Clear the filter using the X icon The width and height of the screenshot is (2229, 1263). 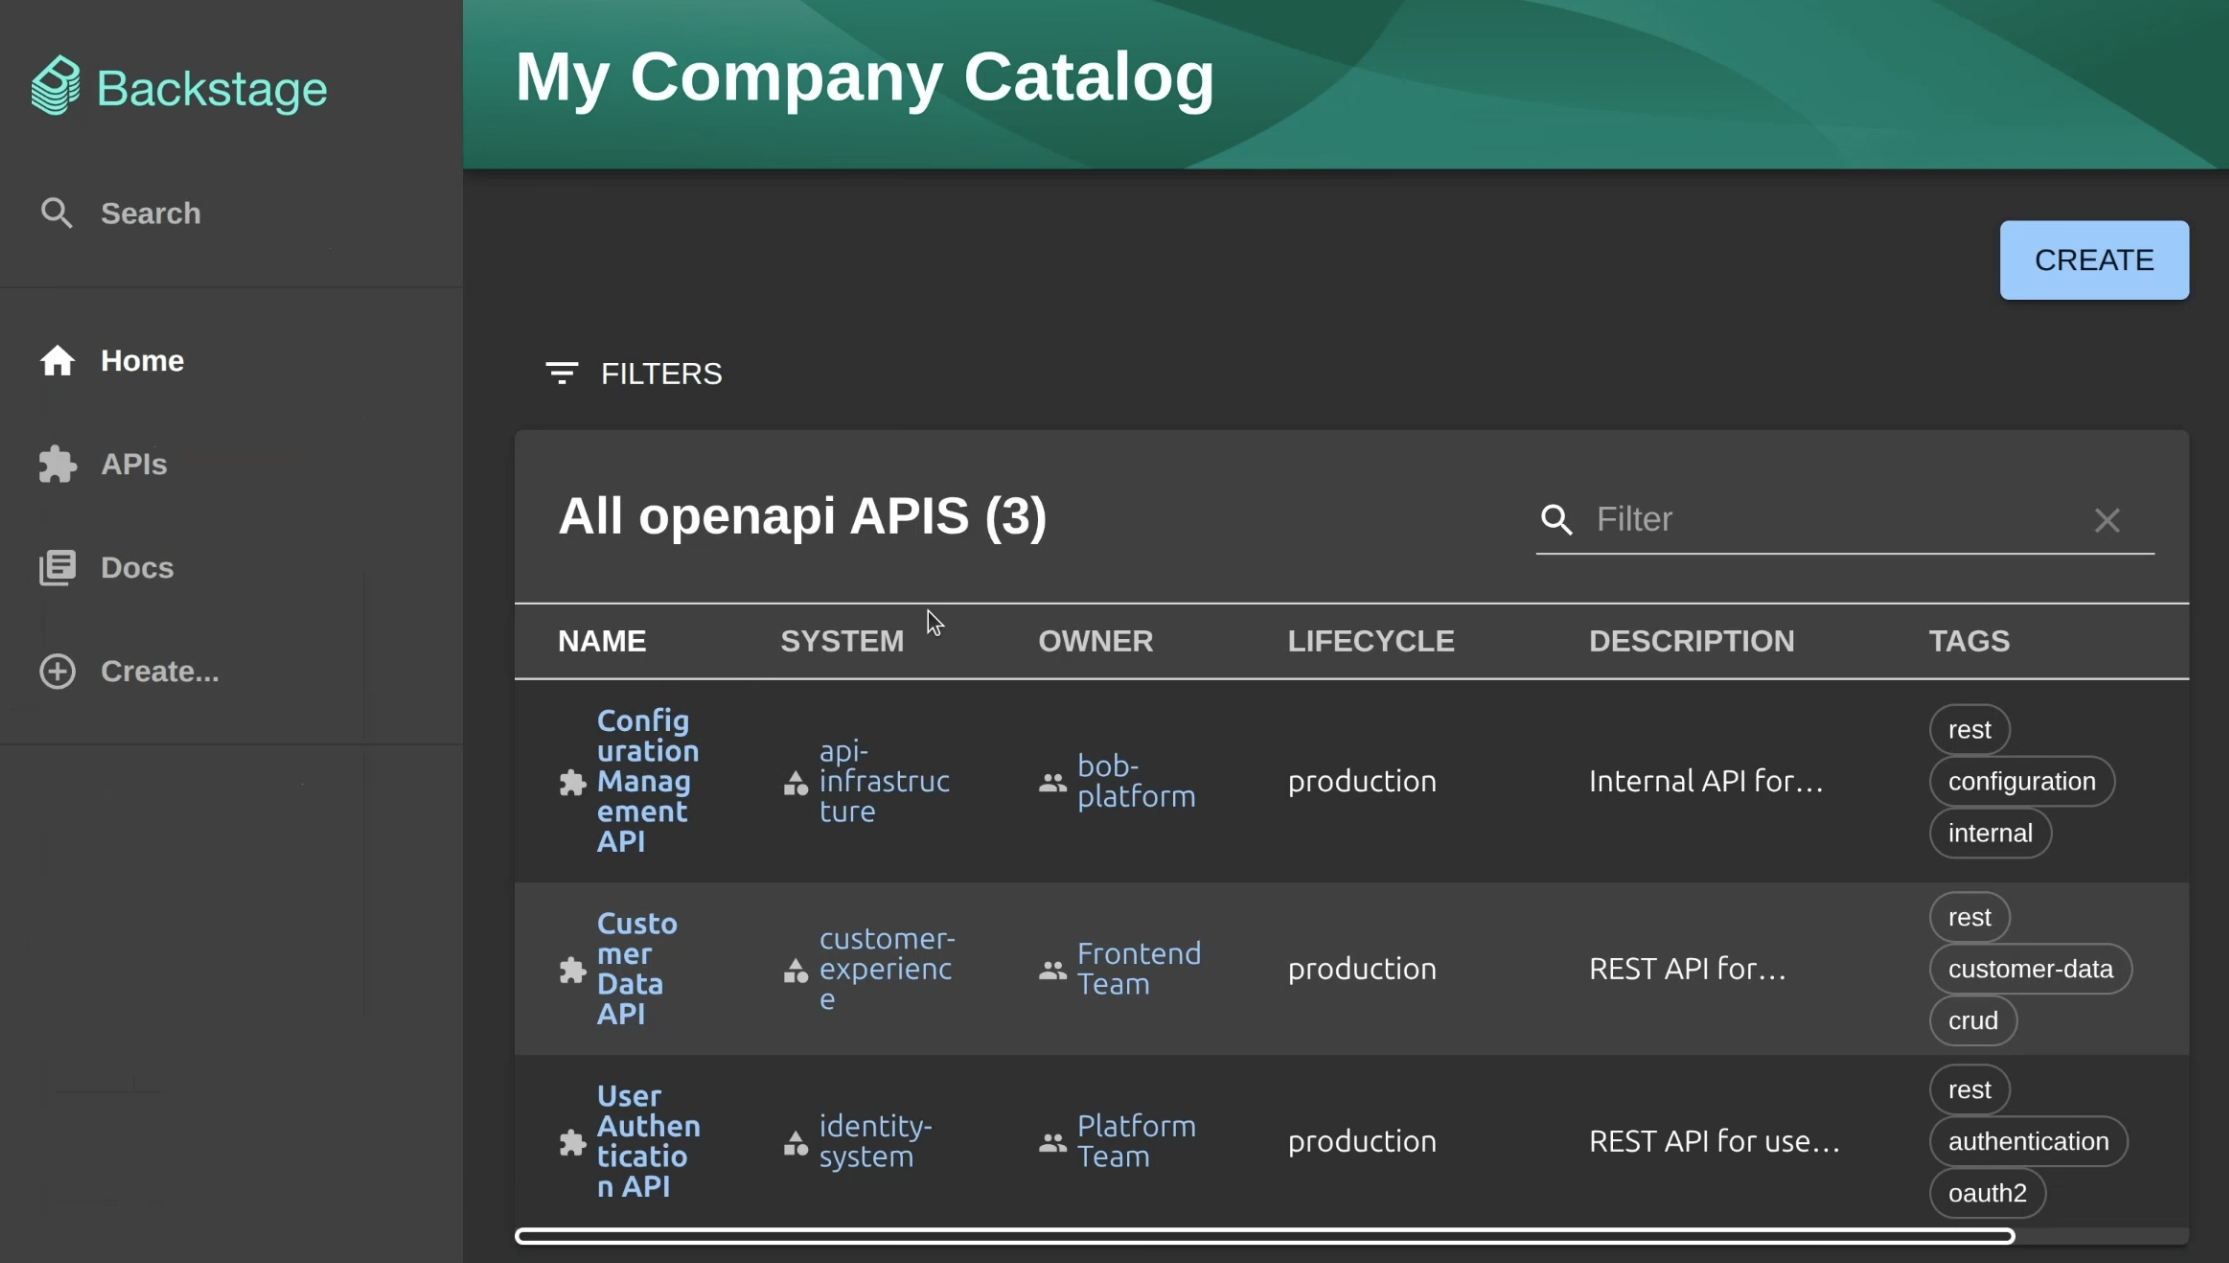(2108, 519)
